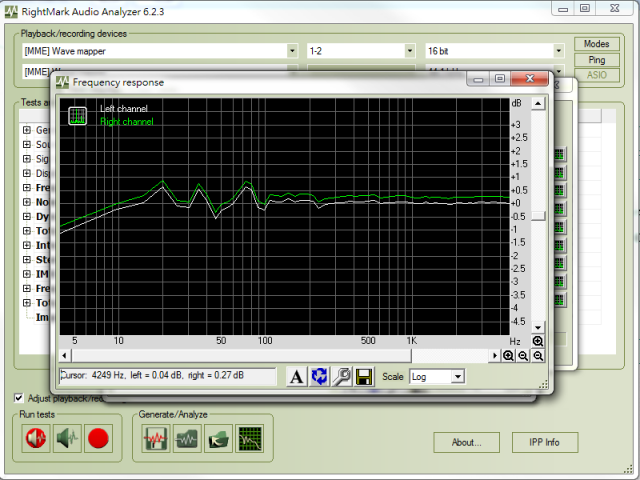Viewport: 640px width, 480px height.
Task: Expand the No... tree node
Action: (x=27, y=202)
